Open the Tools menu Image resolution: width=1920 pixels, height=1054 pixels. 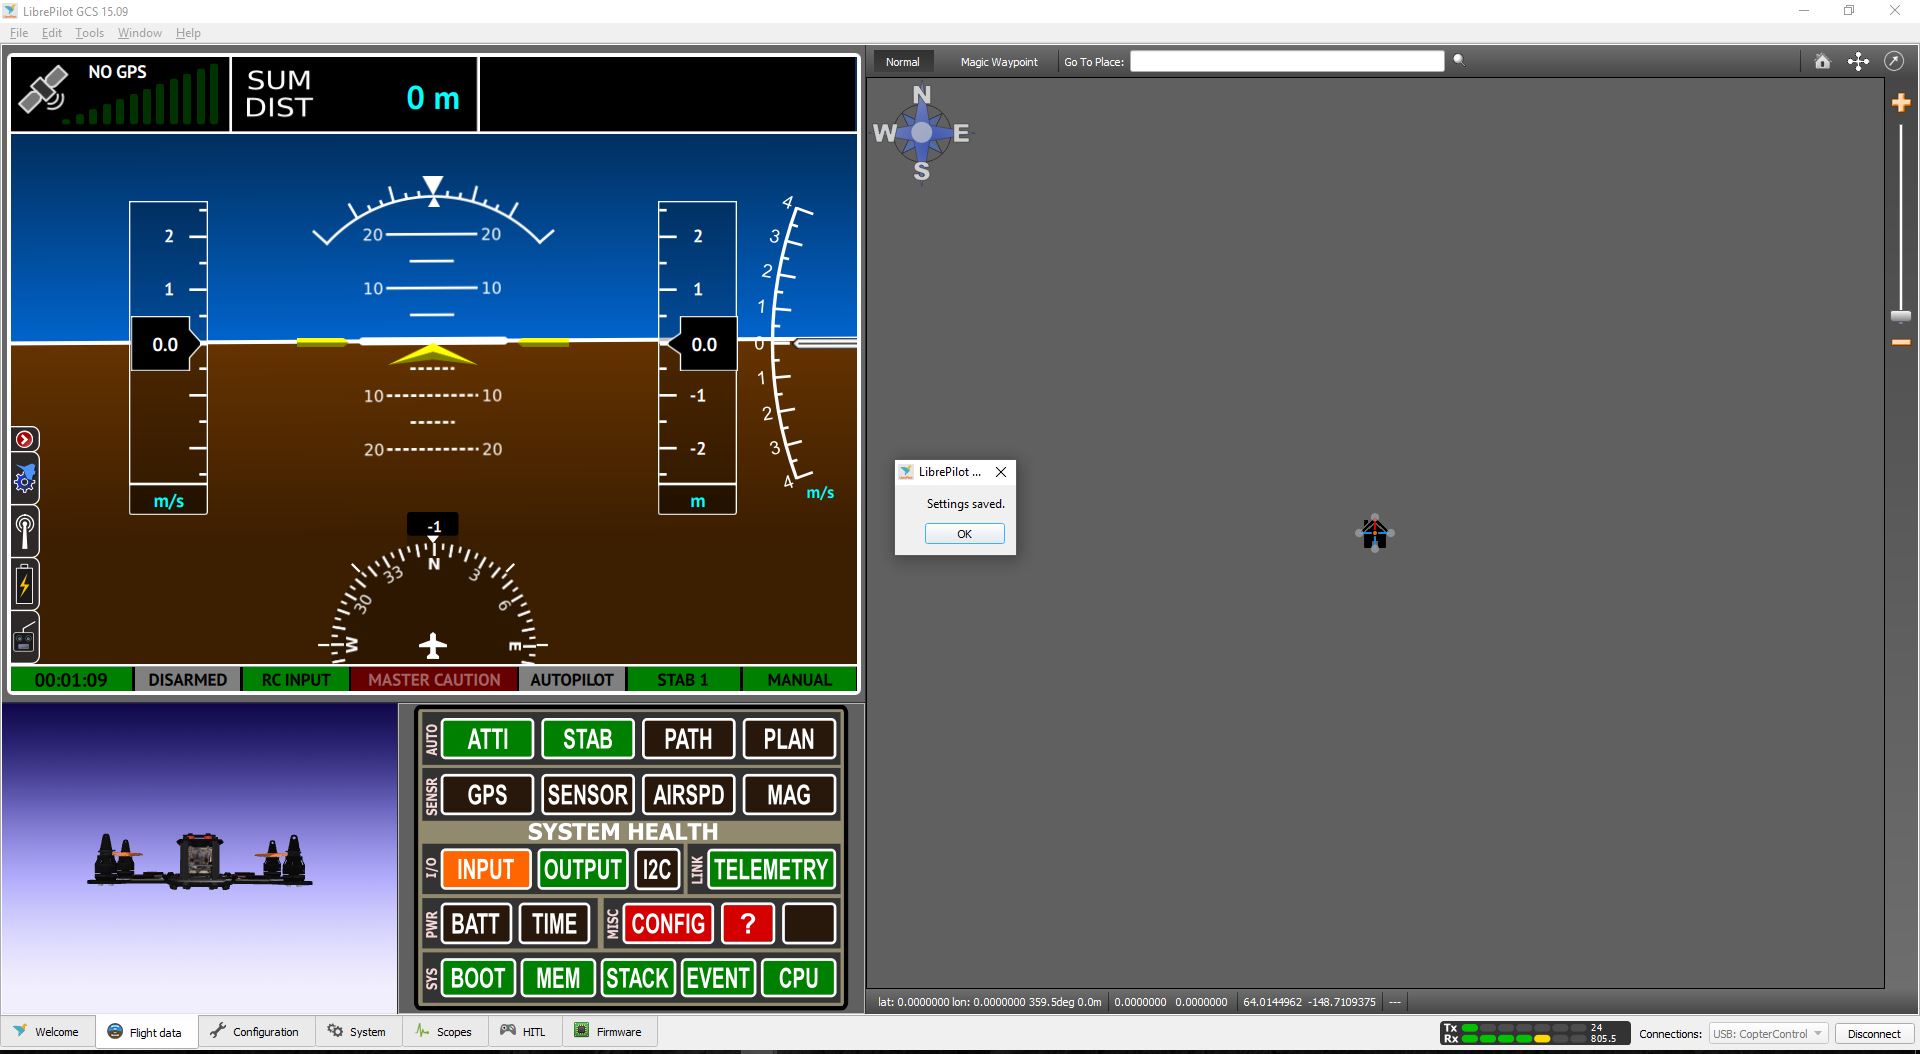point(89,33)
